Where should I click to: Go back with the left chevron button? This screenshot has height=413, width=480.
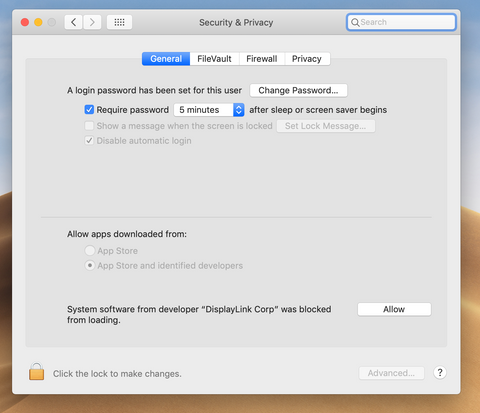coord(73,22)
